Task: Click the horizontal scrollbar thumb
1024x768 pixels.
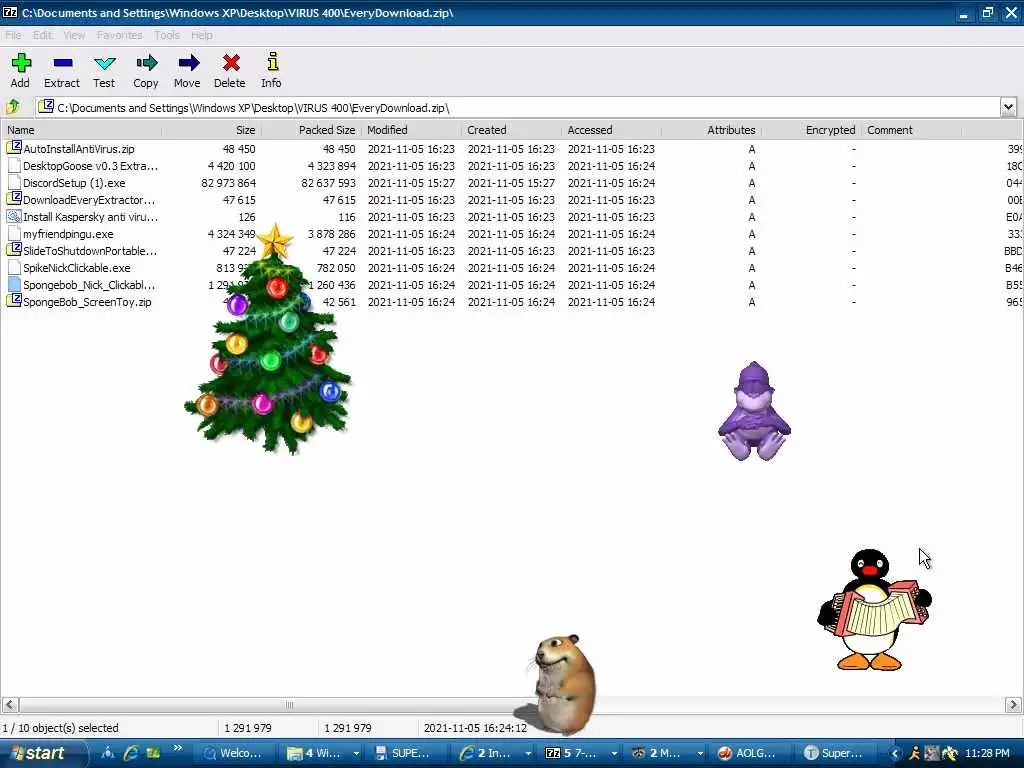Action: tap(289, 705)
